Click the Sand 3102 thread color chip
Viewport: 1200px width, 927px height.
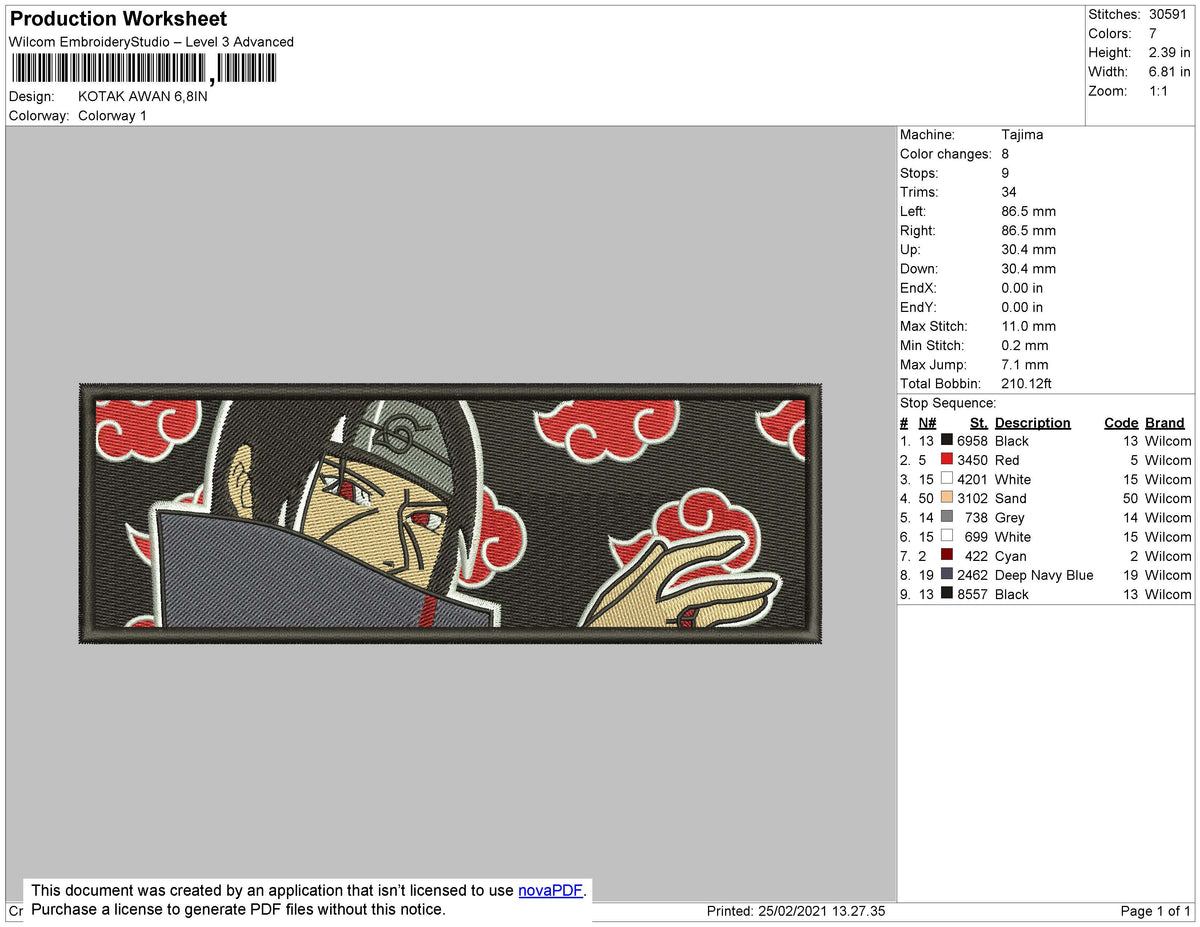(x=945, y=498)
